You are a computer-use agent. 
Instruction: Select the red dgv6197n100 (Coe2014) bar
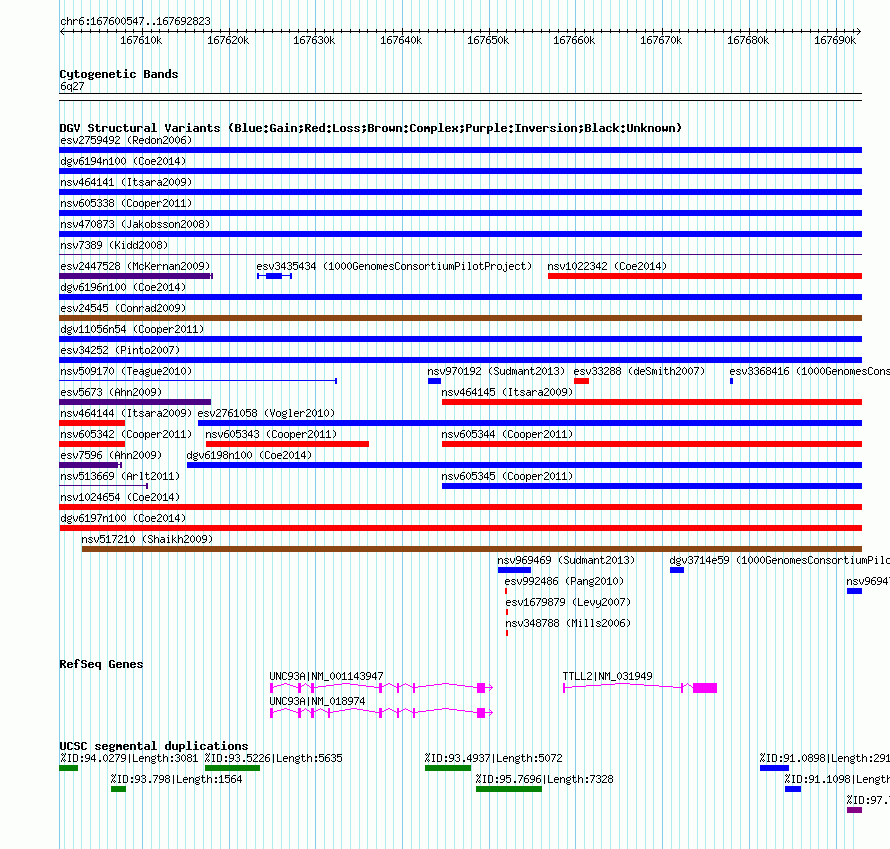pyautogui.click(x=460, y=528)
